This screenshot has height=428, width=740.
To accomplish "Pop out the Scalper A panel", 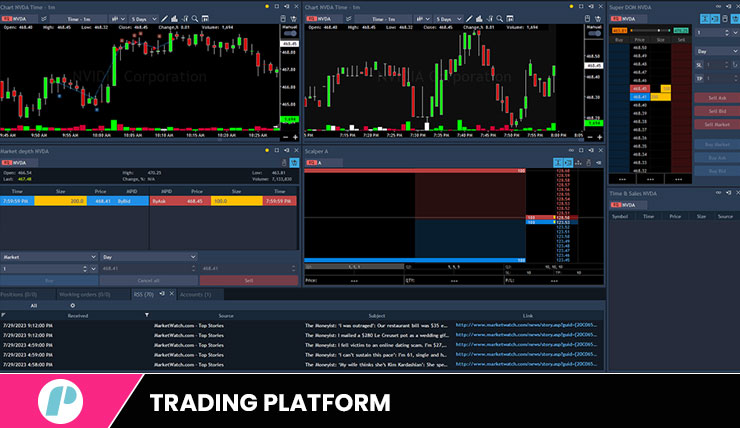I will (591, 151).
